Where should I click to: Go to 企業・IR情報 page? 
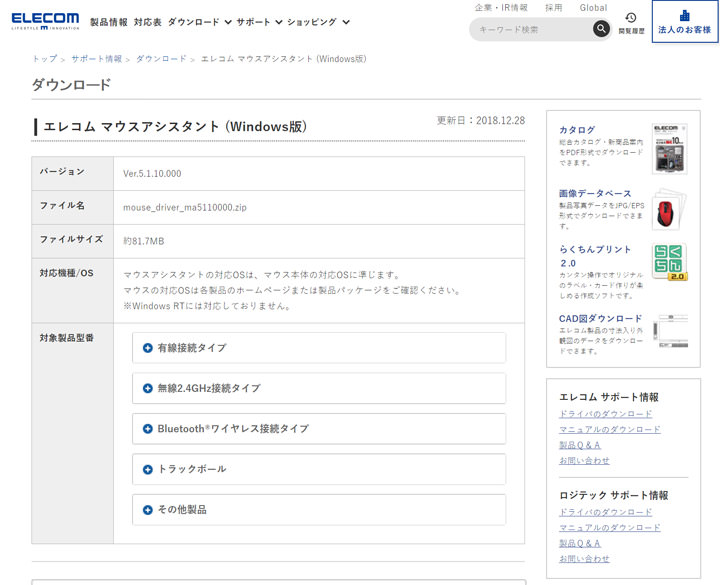point(501,7)
